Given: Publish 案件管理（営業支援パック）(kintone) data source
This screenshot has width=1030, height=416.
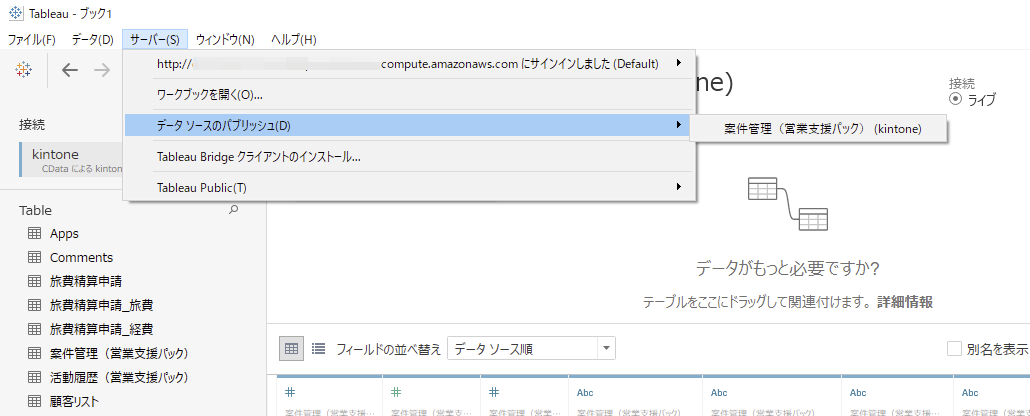Looking at the screenshot, I should tap(818, 129).
